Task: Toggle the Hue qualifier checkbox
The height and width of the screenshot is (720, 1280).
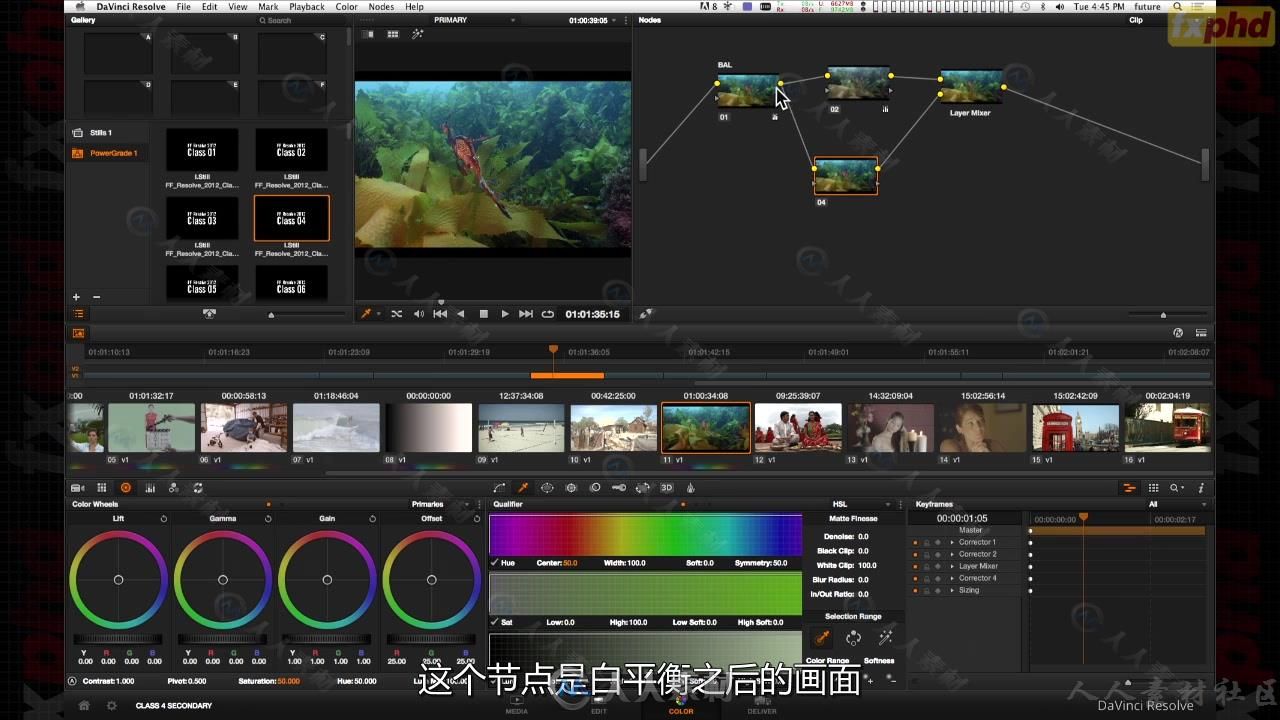Action: tap(495, 563)
